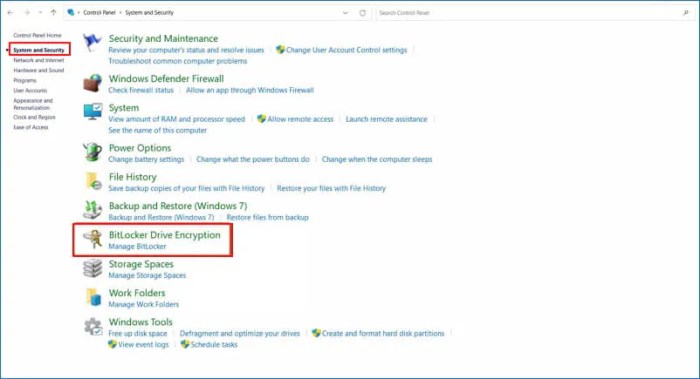This screenshot has height=379, width=700.
Task: Click the Search Control Panel field
Action: coord(534,13)
